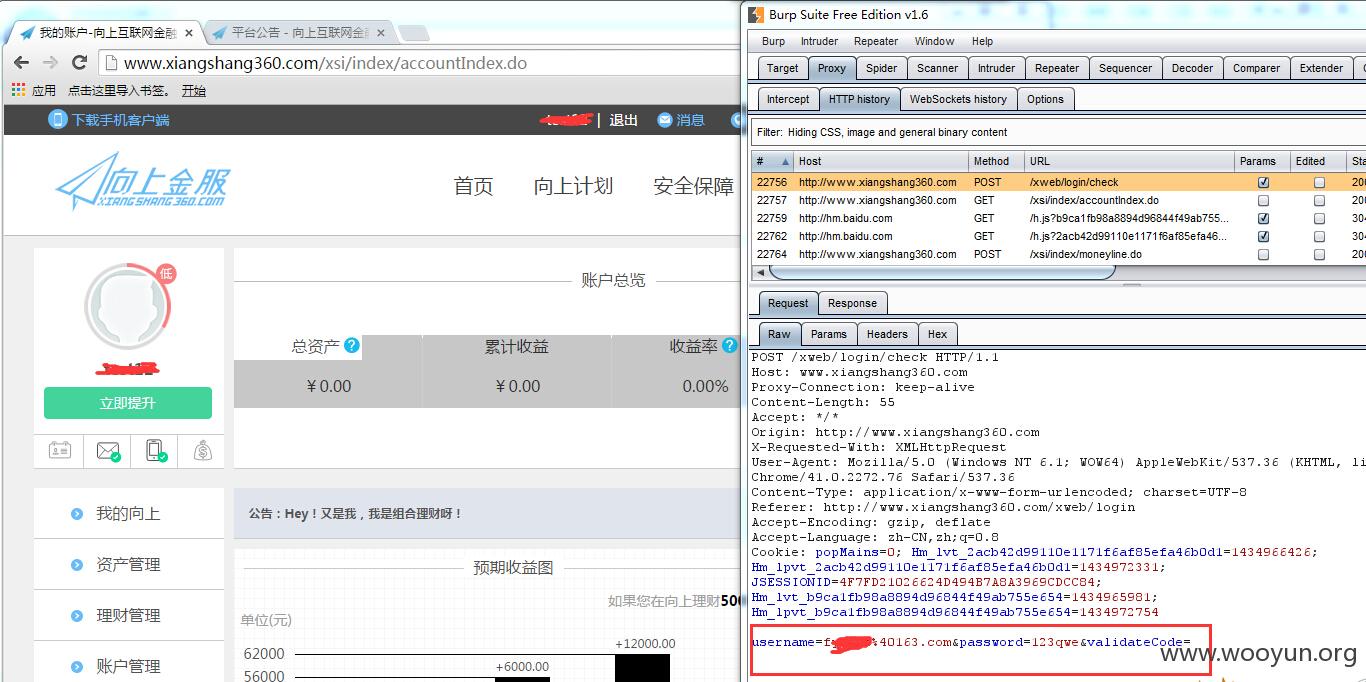Click the 向上金服 paper-plane logo
The height and width of the screenshot is (682, 1366).
[x=143, y=181]
